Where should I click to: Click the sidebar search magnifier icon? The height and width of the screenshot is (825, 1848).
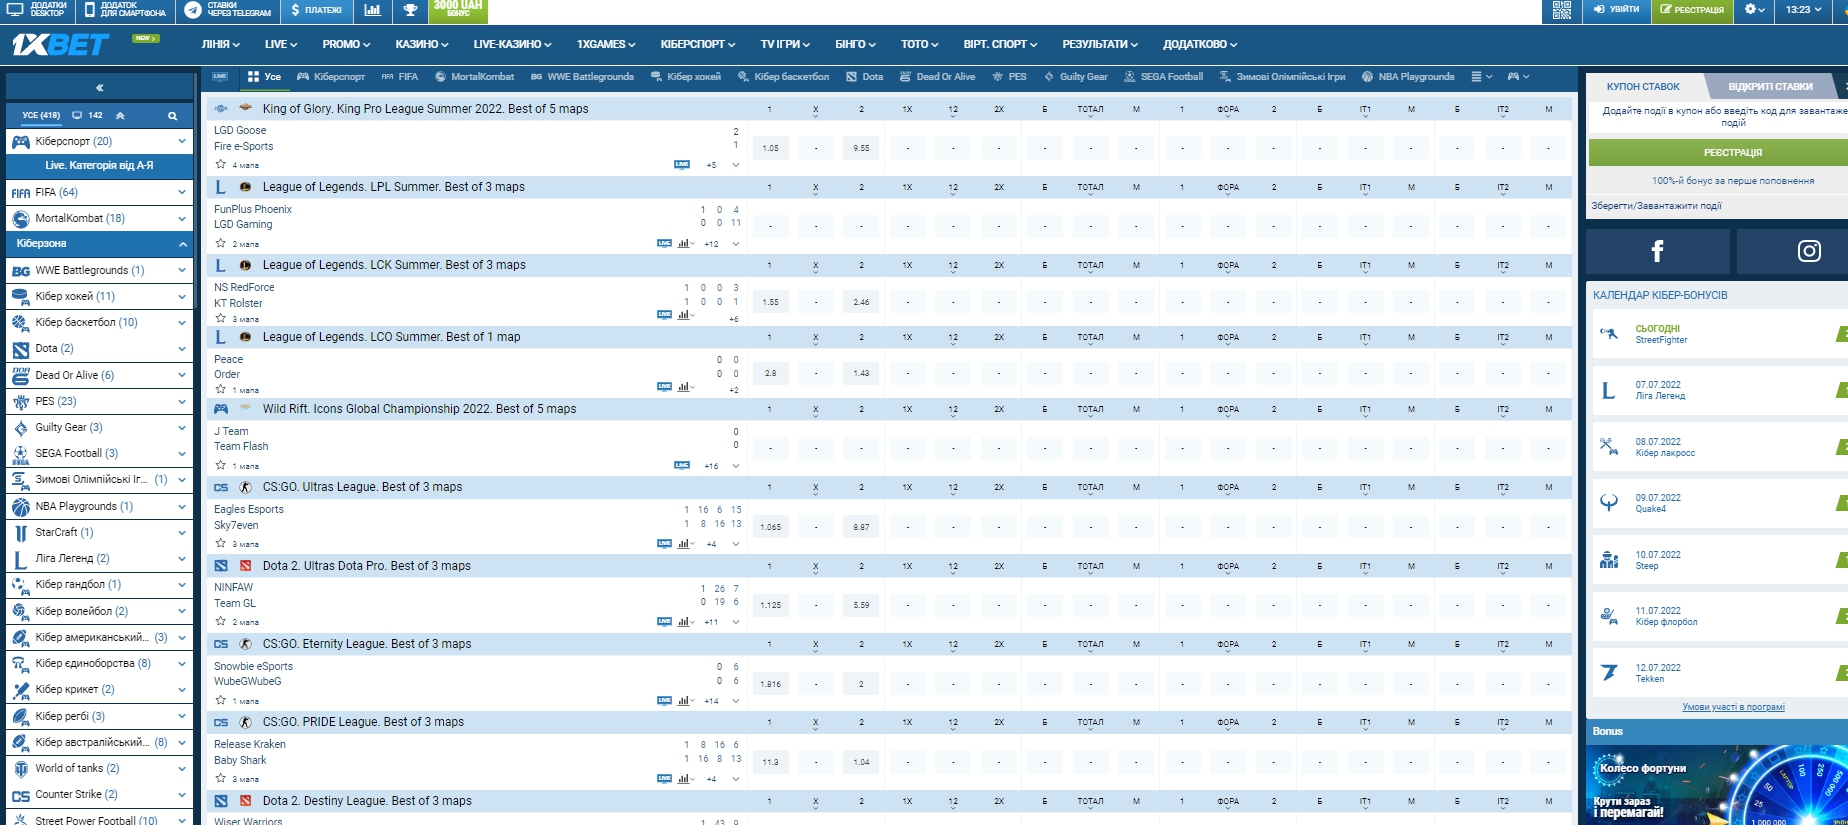(172, 116)
